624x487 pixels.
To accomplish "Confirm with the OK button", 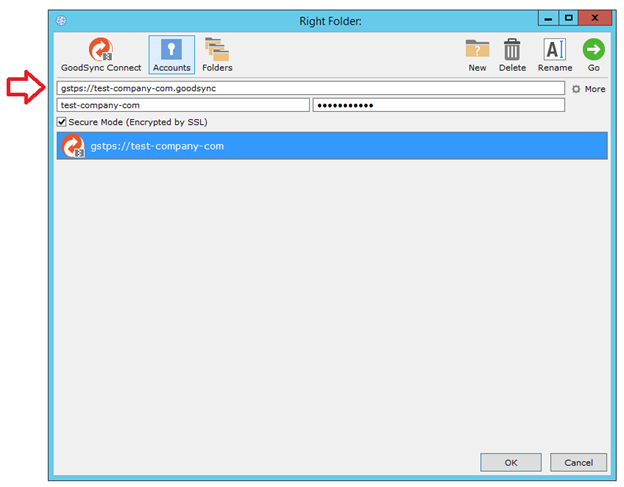I will click(x=510, y=462).
